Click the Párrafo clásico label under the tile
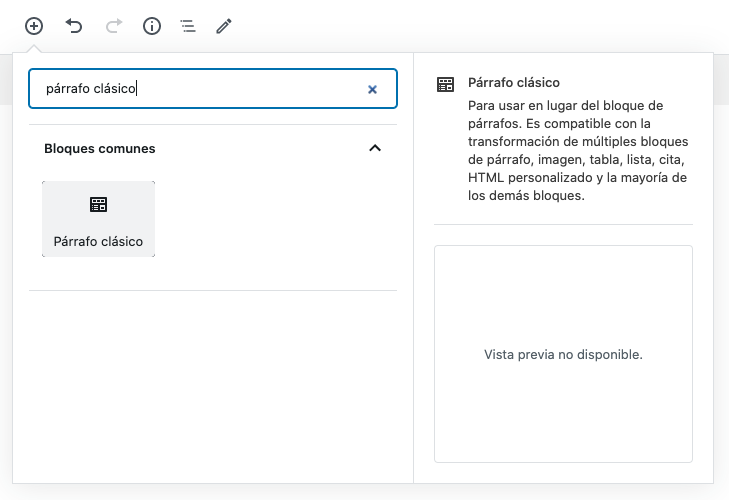 pos(98,241)
